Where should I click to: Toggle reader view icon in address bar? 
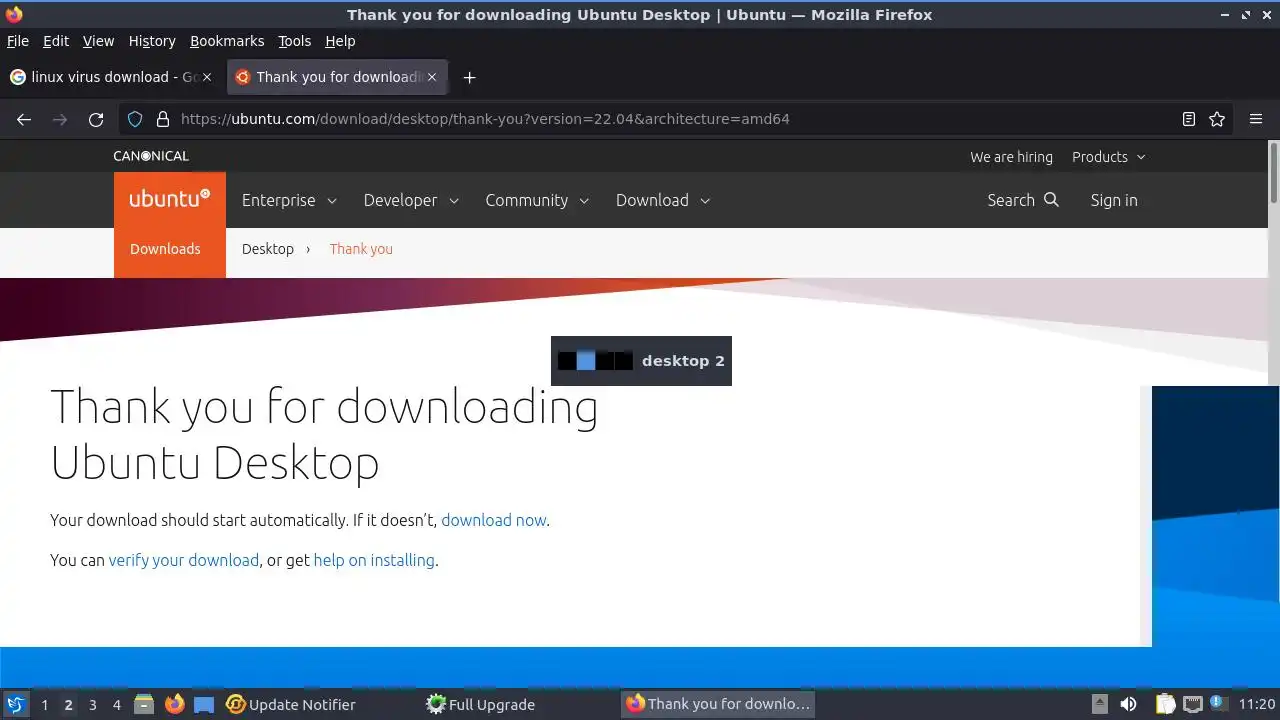(1189, 119)
